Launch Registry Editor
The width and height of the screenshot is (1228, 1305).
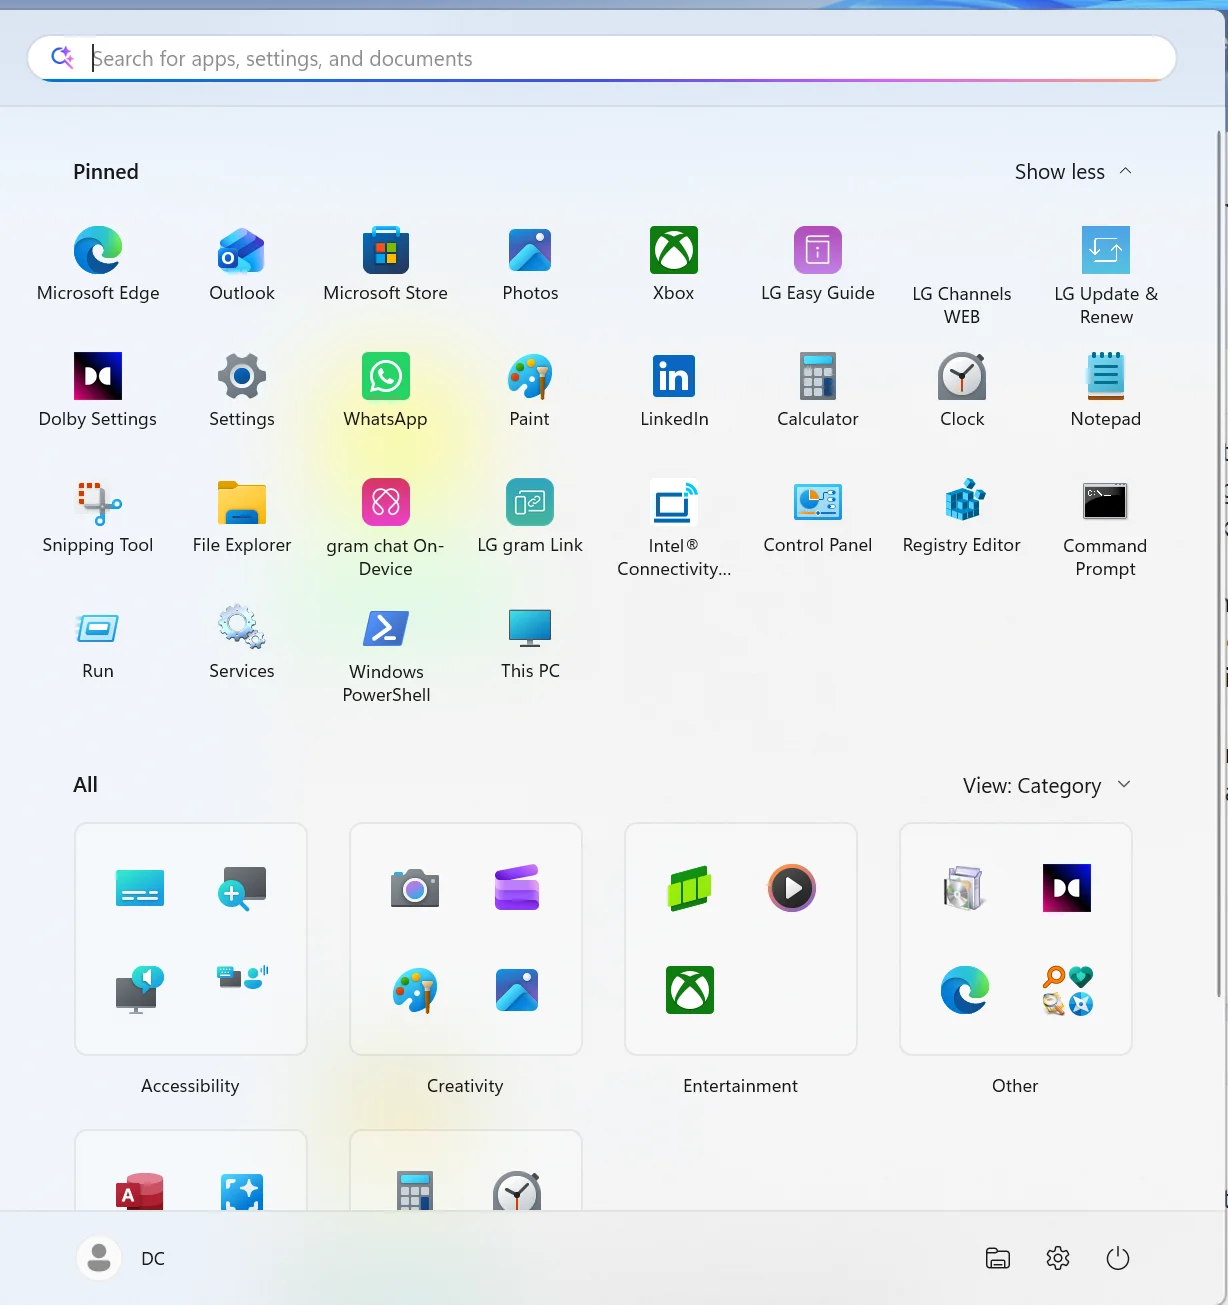pyautogui.click(x=962, y=518)
